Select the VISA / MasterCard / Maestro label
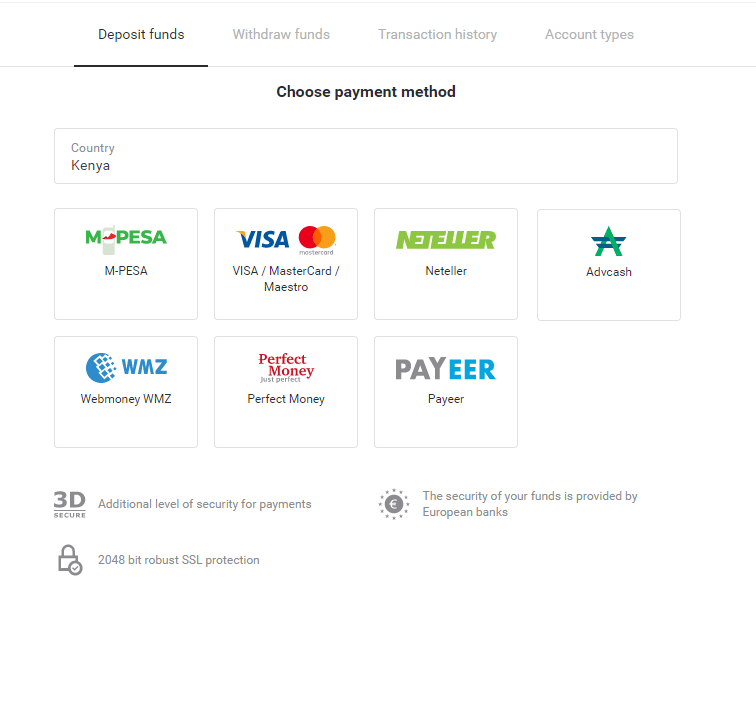Viewport: 756px width, 702px height. click(x=286, y=279)
